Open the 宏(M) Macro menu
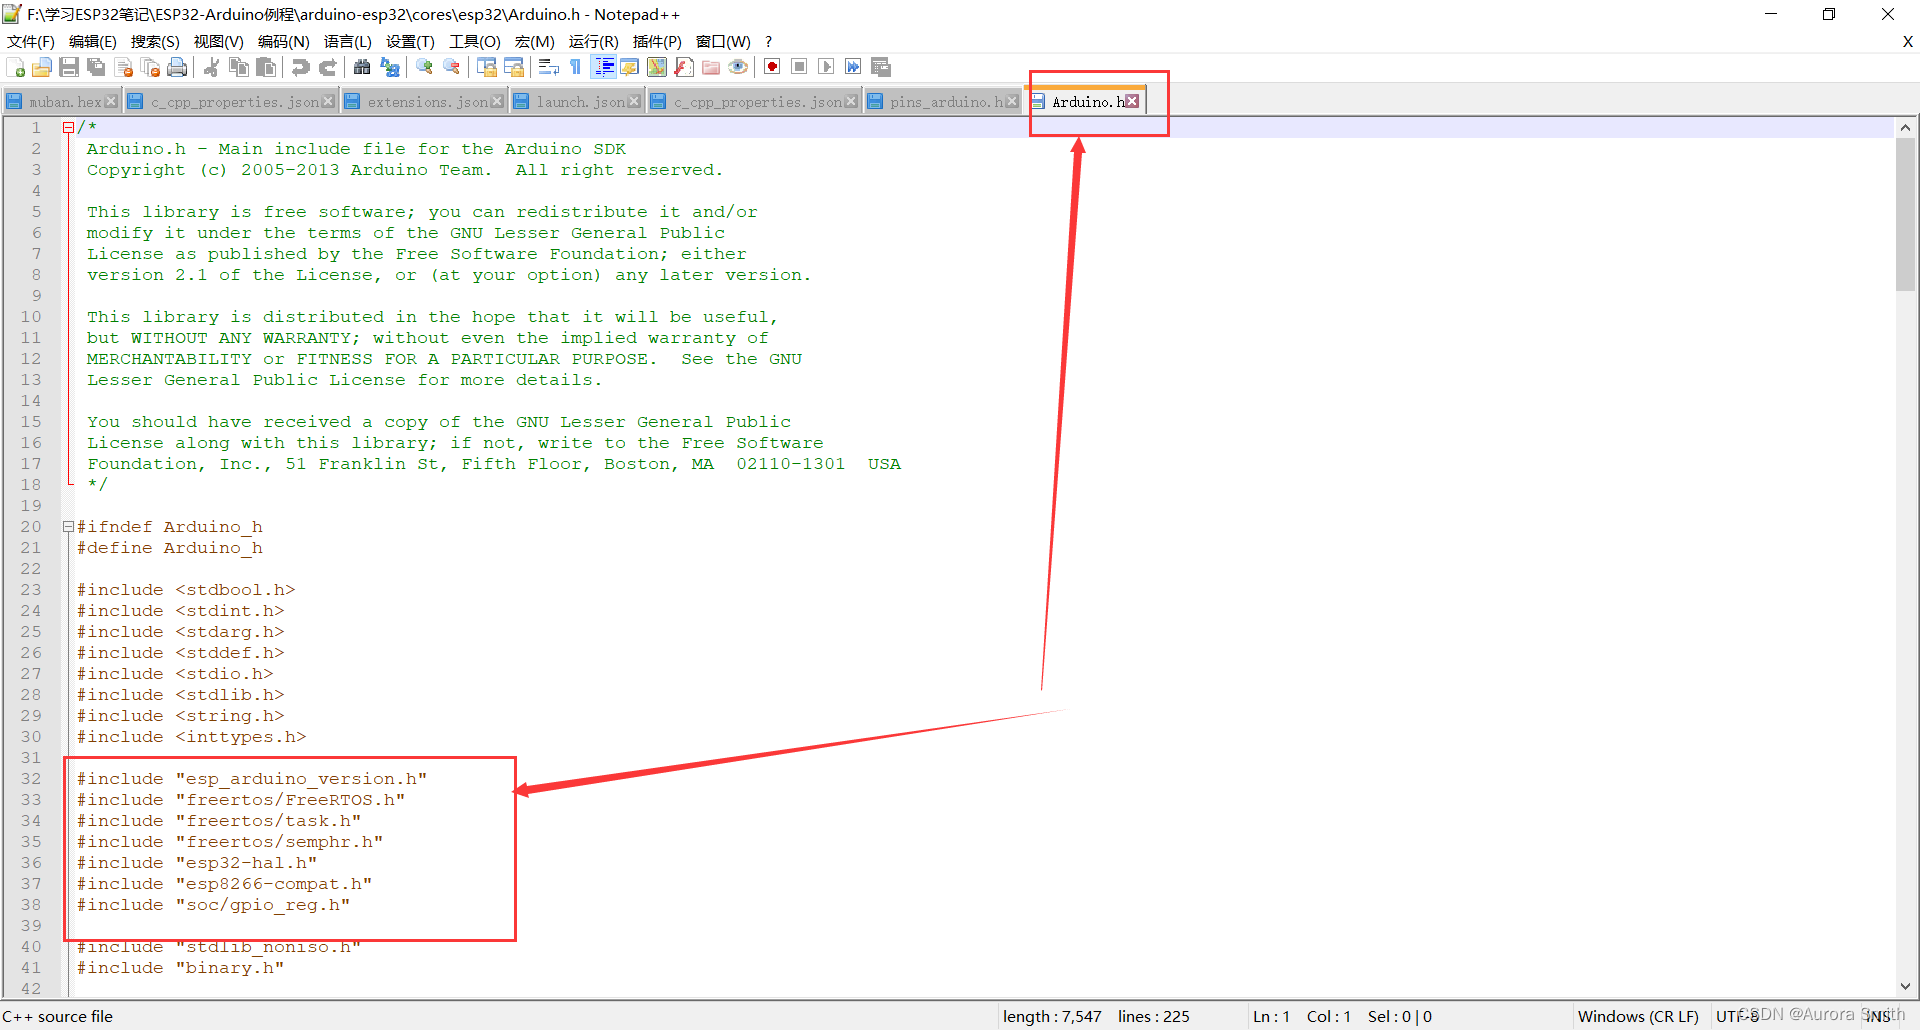The image size is (1920, 1030). click(x=535, y=42)
